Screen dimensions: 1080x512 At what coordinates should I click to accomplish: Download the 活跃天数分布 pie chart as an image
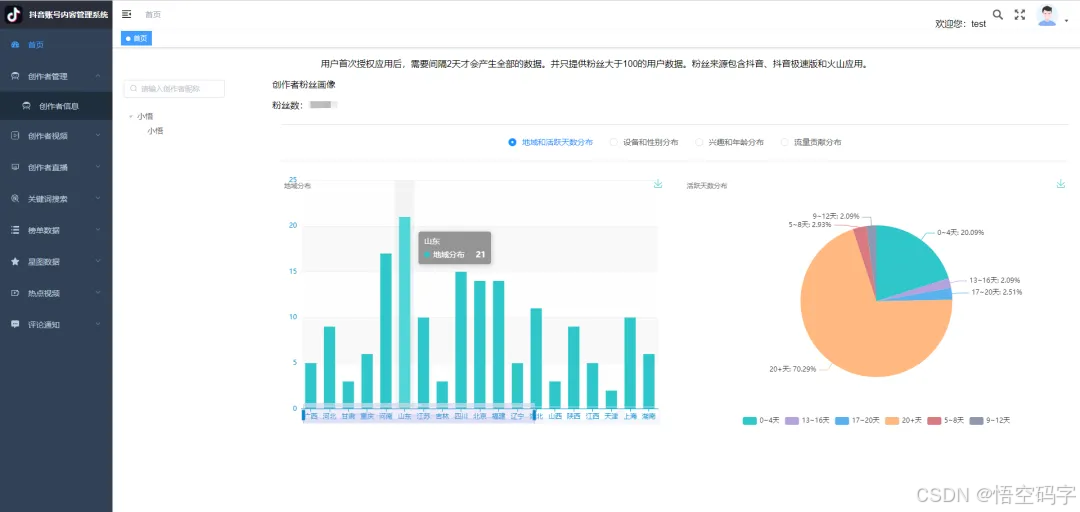click(1061, 184)
